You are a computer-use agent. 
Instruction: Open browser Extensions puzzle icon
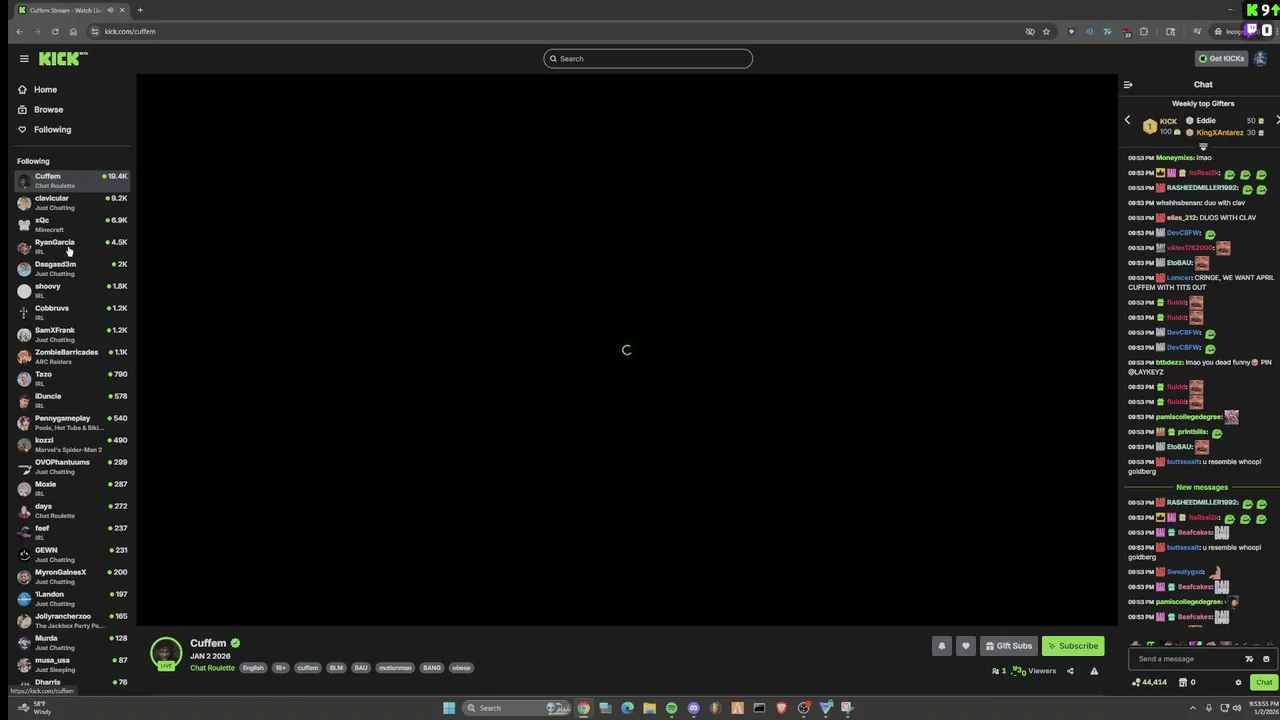(1144, 32)
